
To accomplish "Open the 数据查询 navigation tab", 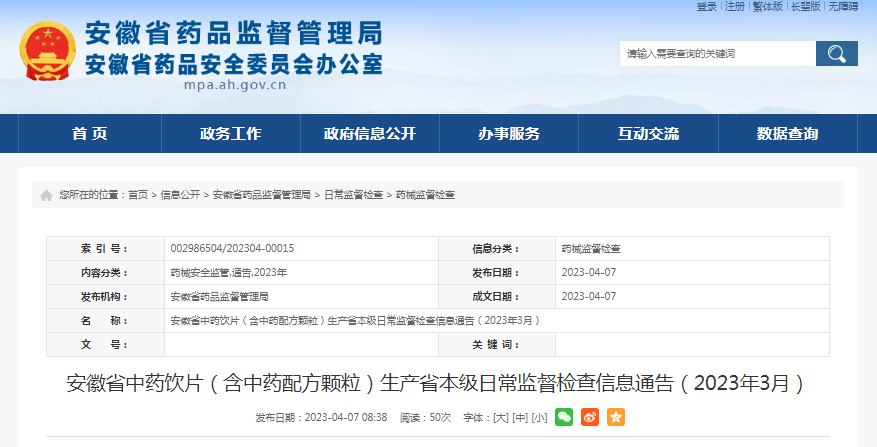I will pos(788,133).
